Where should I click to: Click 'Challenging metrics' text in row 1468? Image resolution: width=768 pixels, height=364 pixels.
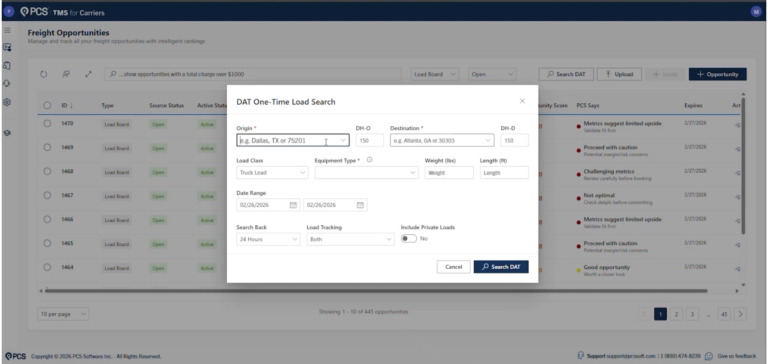(609, 171)
